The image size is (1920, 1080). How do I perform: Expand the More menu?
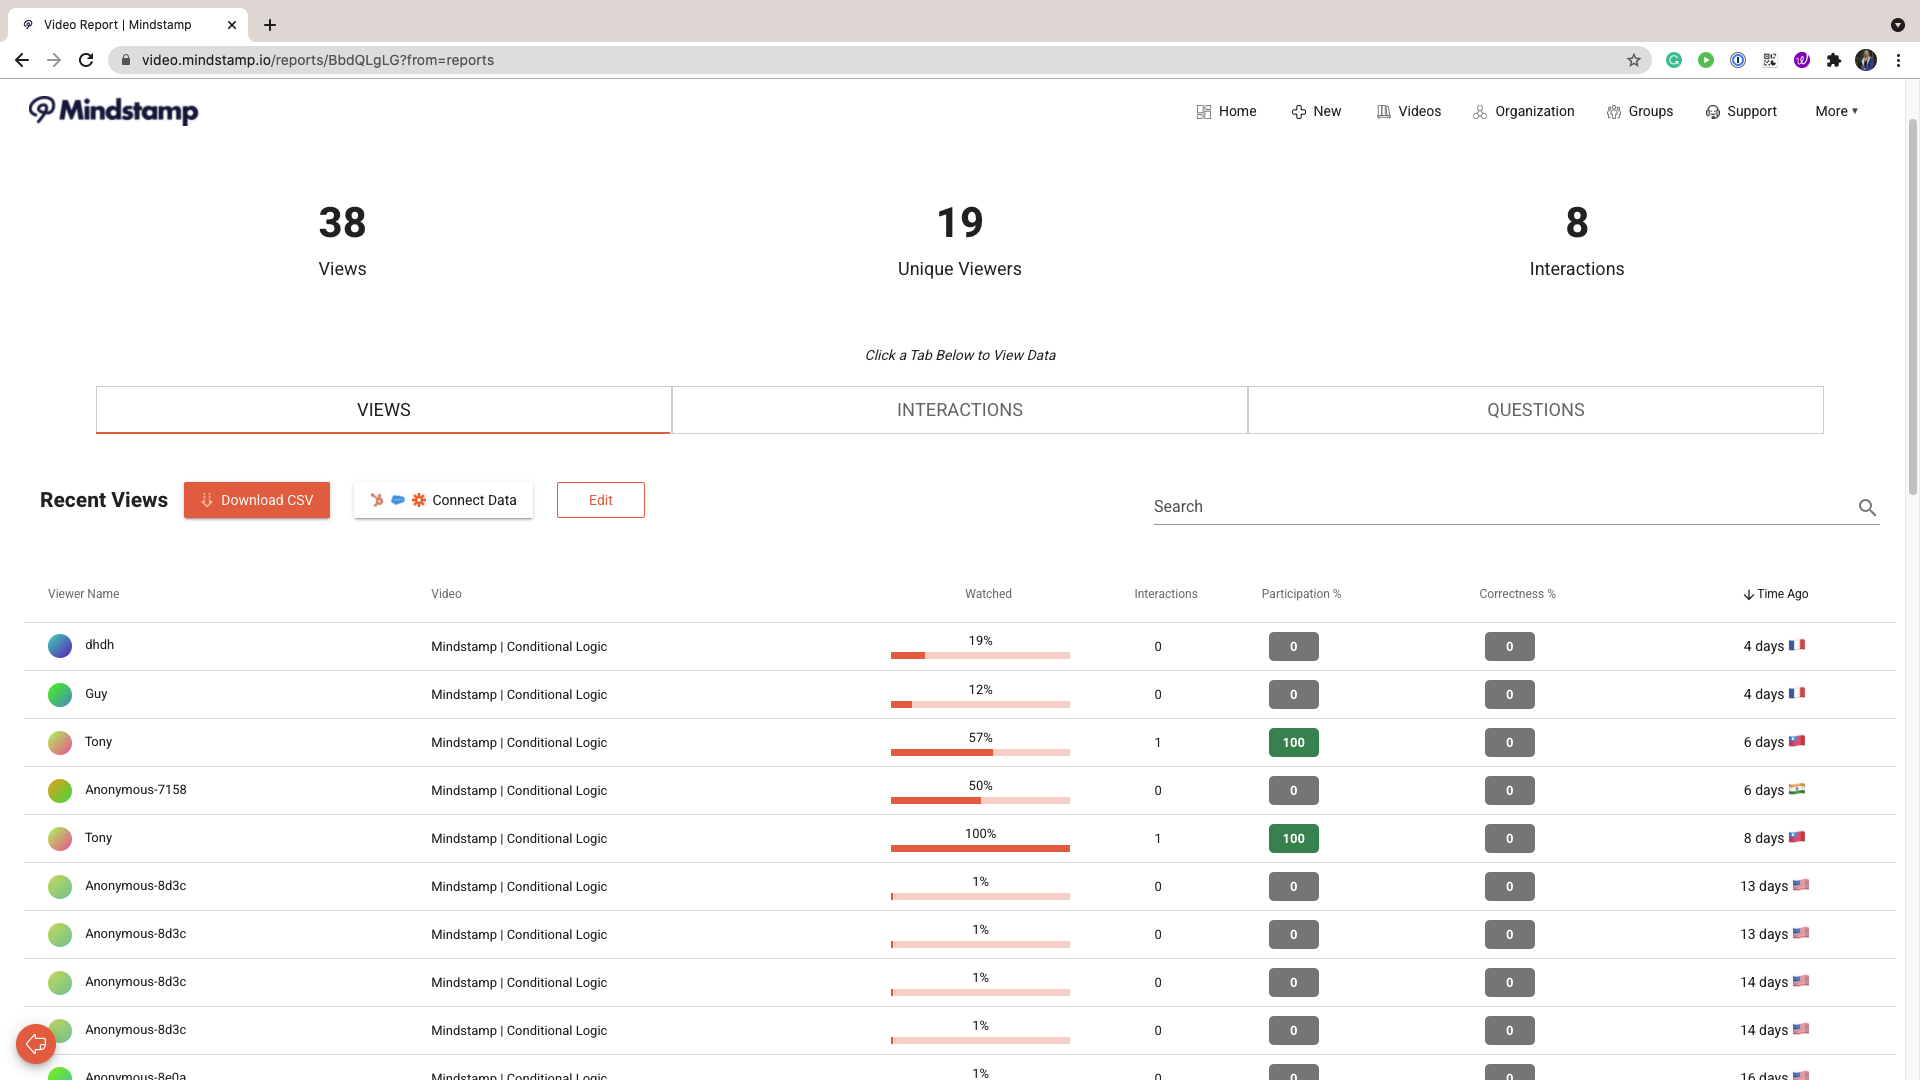click(1837, 111)
